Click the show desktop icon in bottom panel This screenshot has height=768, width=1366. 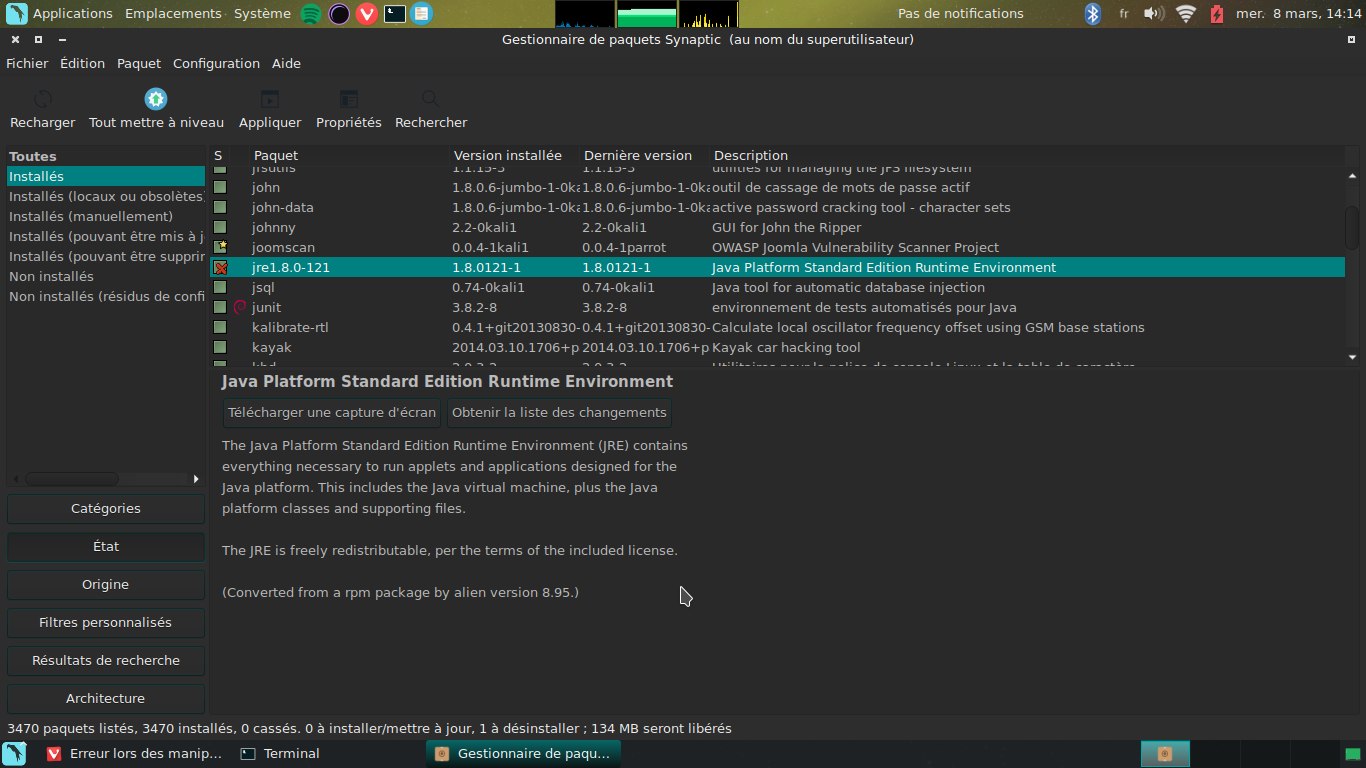tap(15, 754)
